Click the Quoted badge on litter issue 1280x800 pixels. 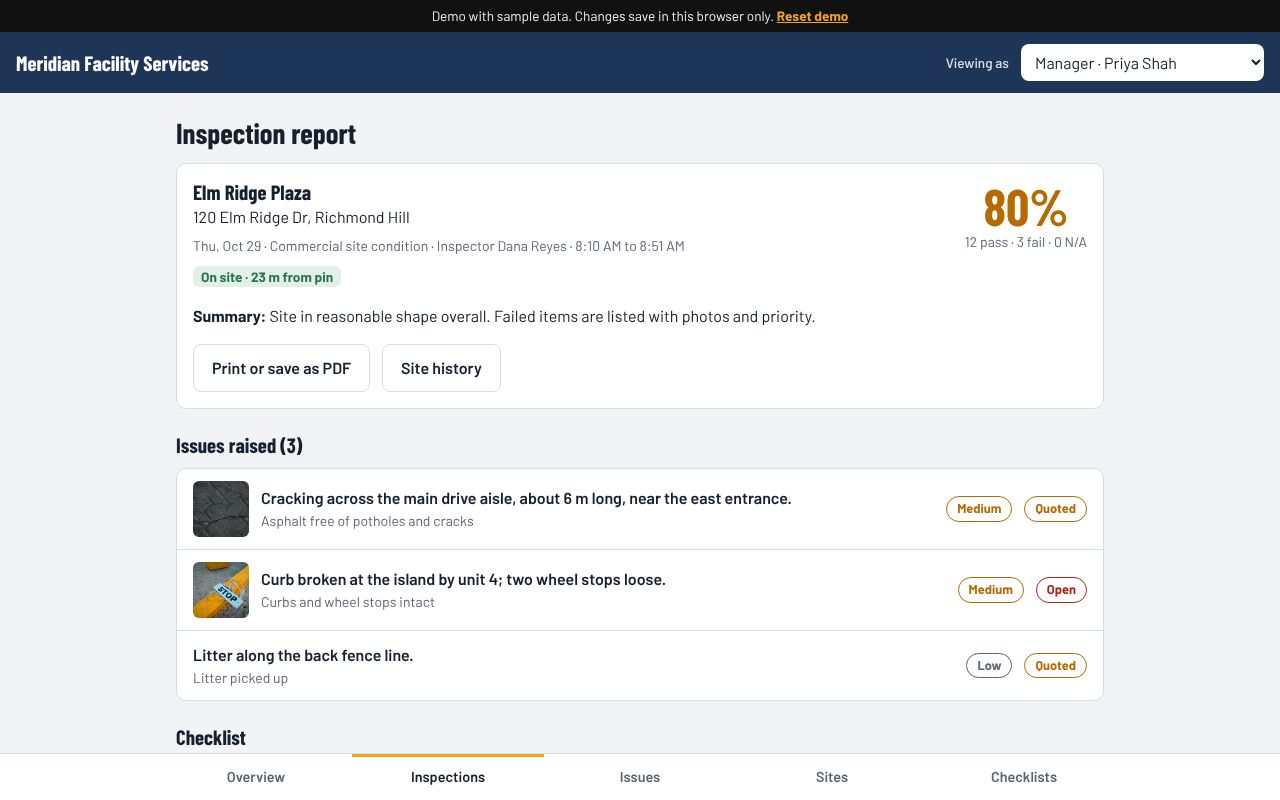[x=1055, y=666]
